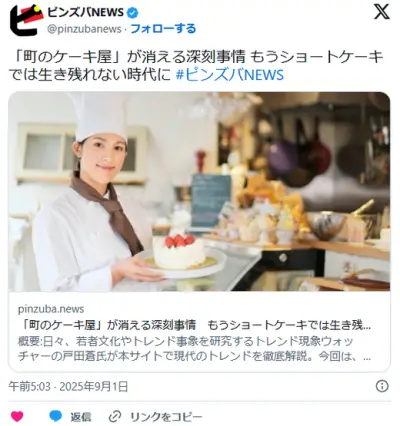Click the ピンズバNEWS account name
Viewport: 400px width, 426px height.
[86, 13]
